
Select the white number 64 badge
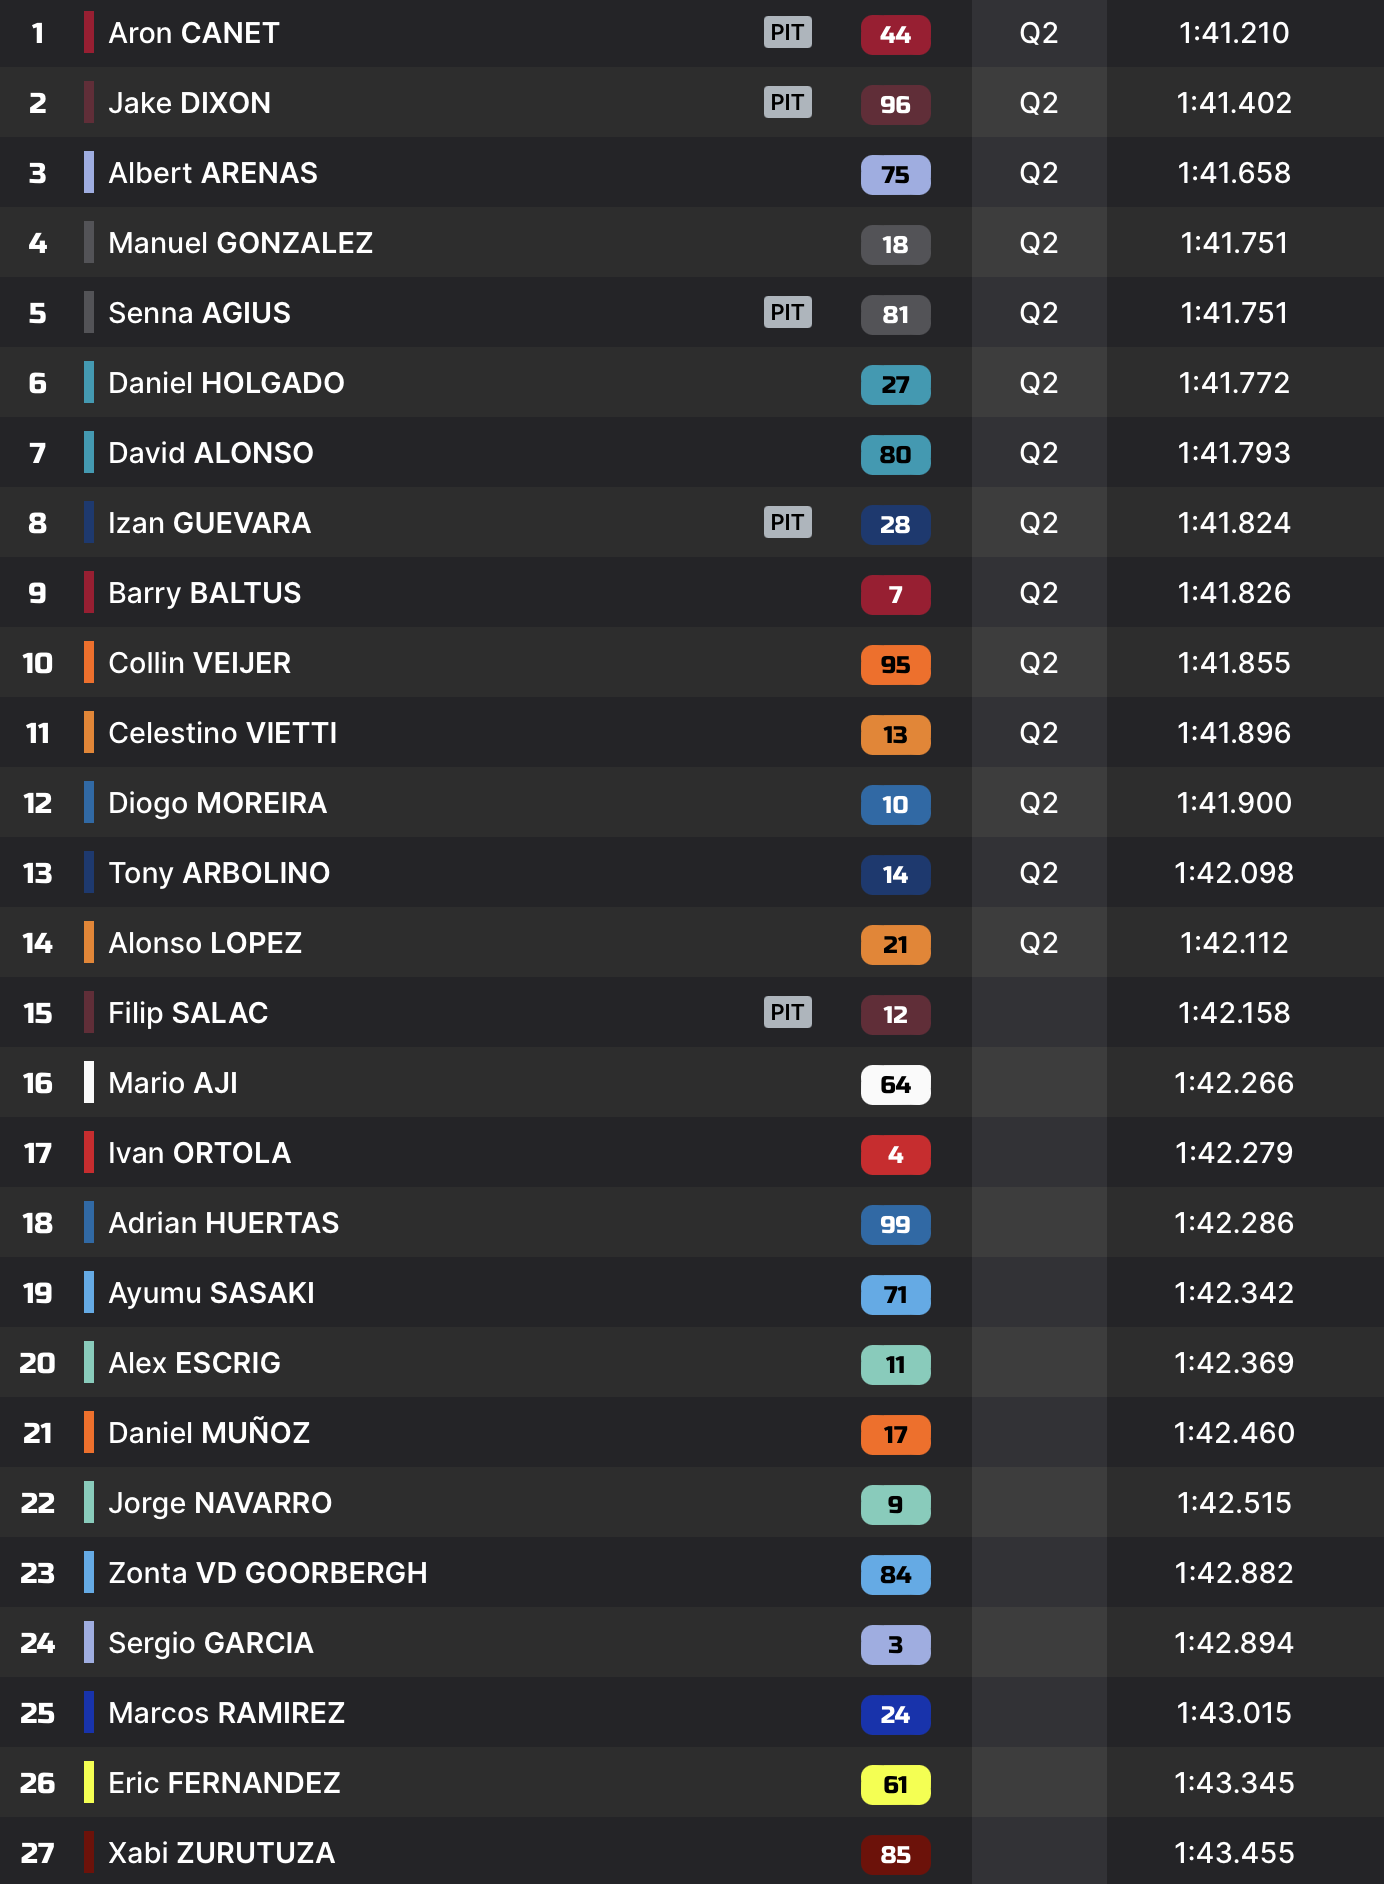pyautogui.click(x=895, y=1085)
